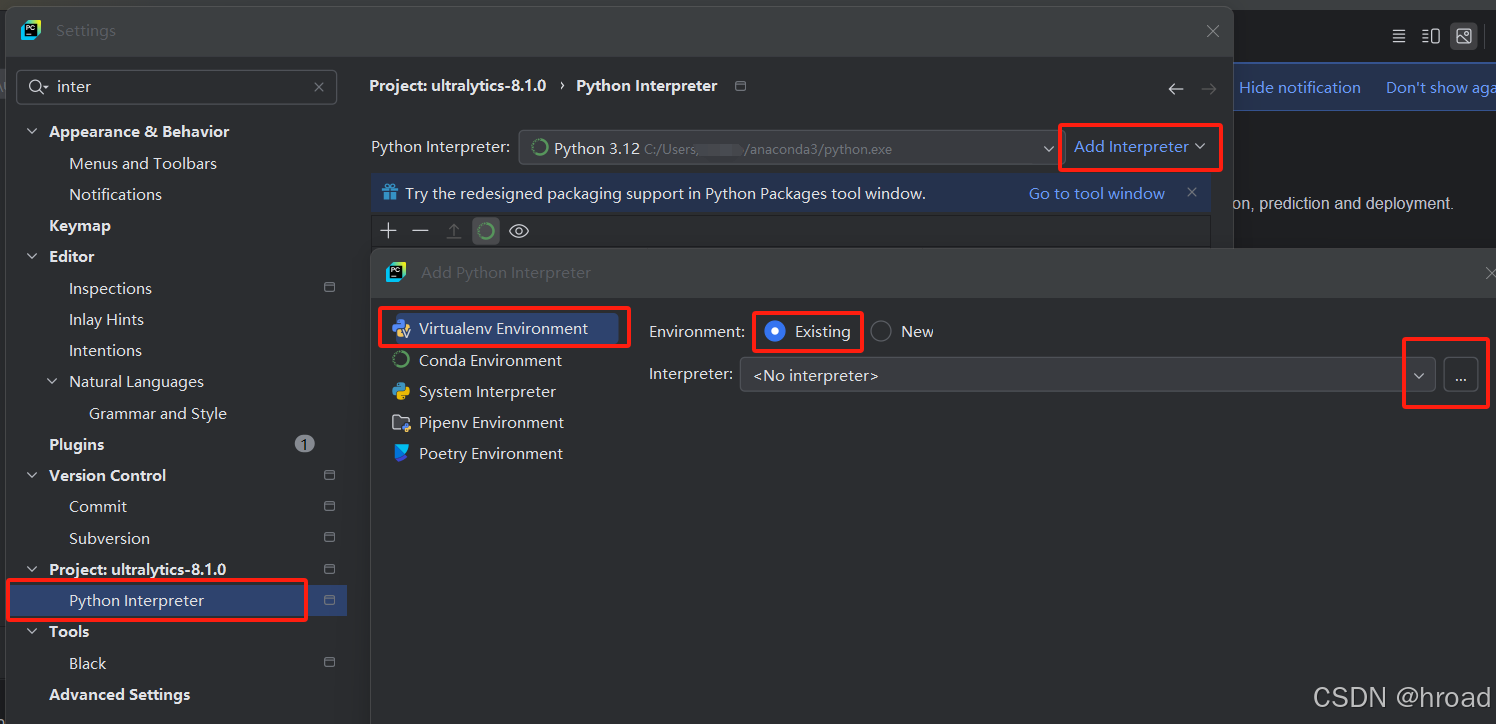This screenshot has height=724, width=1496.
Task: Open Grammar and Style settings
Action: pos(158,413)
